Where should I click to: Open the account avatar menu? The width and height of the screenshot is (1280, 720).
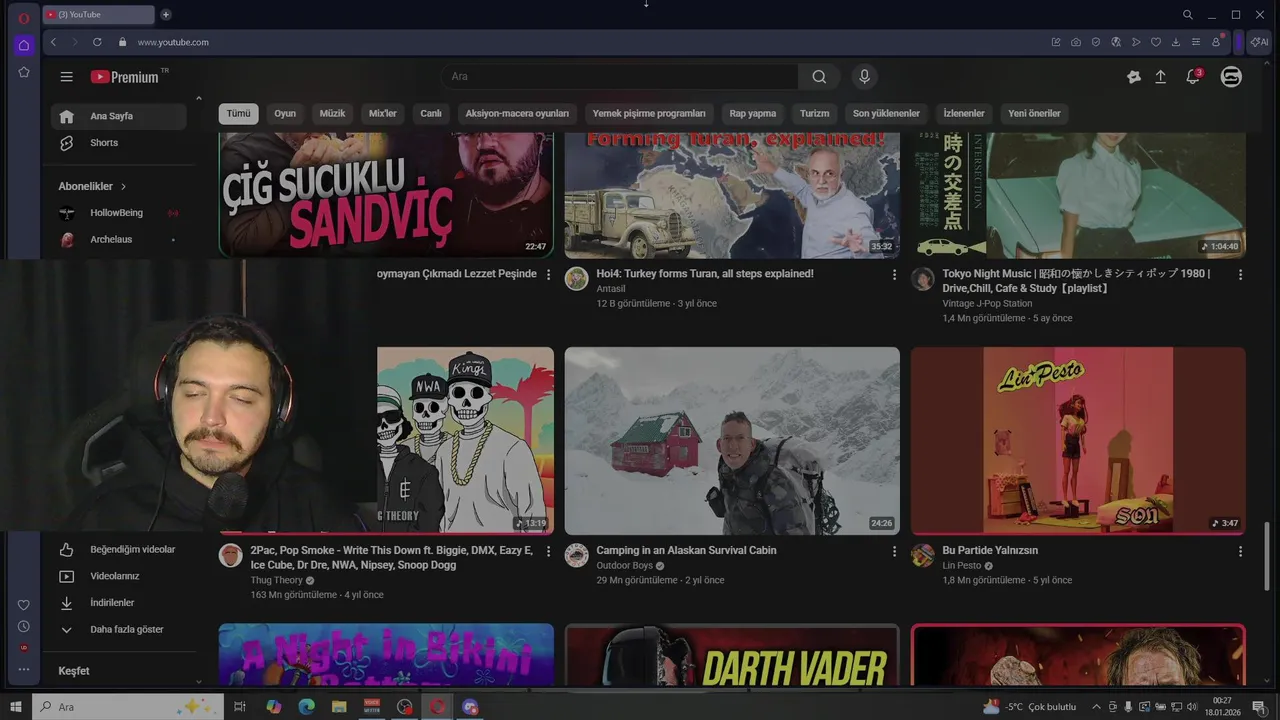[1231, 77]
